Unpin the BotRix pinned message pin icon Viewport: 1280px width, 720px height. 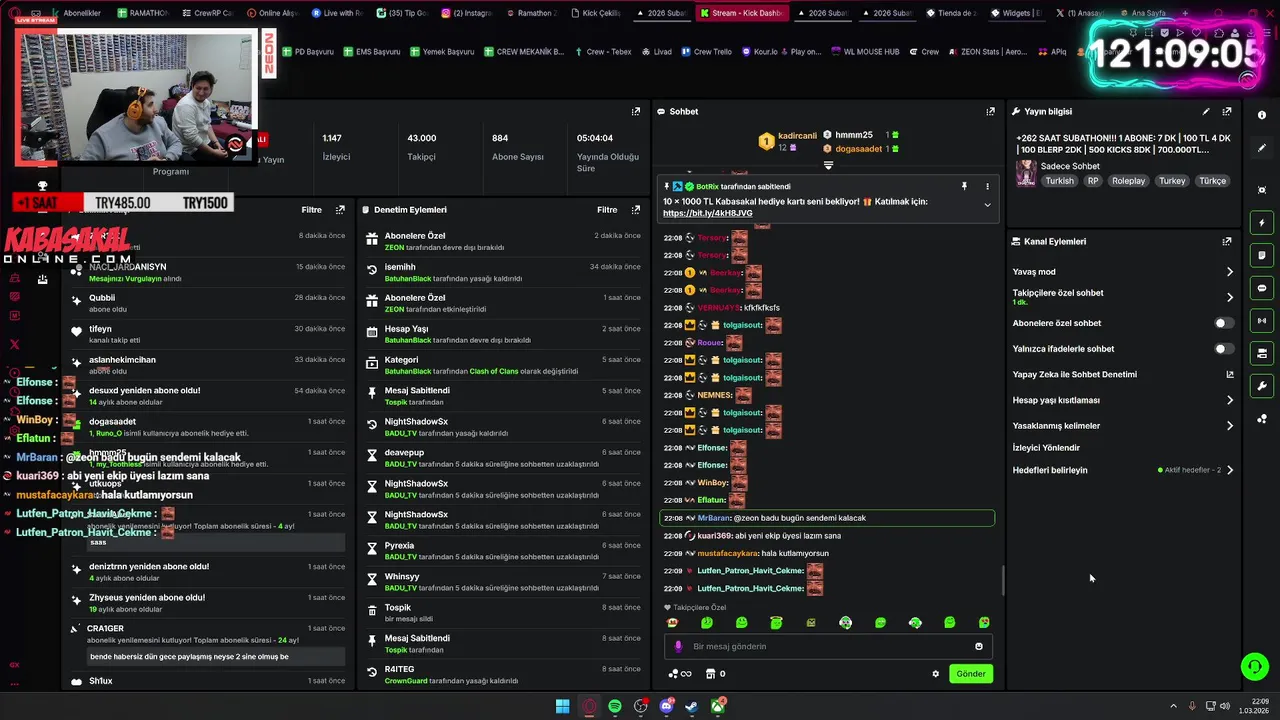click(964, 186)
